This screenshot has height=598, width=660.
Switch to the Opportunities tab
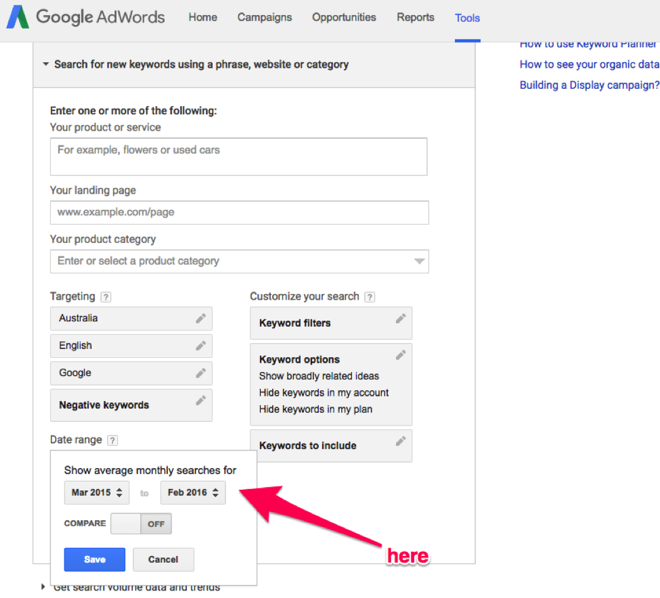click(344, 17)
